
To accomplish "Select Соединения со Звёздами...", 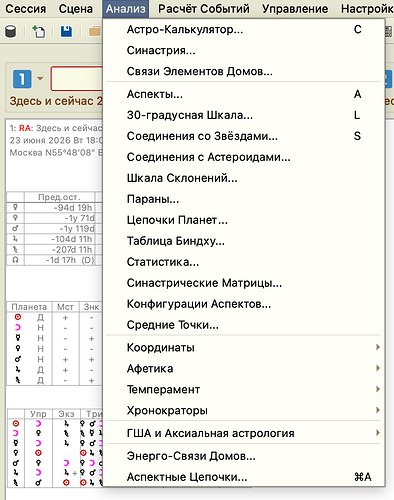I will (x=244, y=136).
